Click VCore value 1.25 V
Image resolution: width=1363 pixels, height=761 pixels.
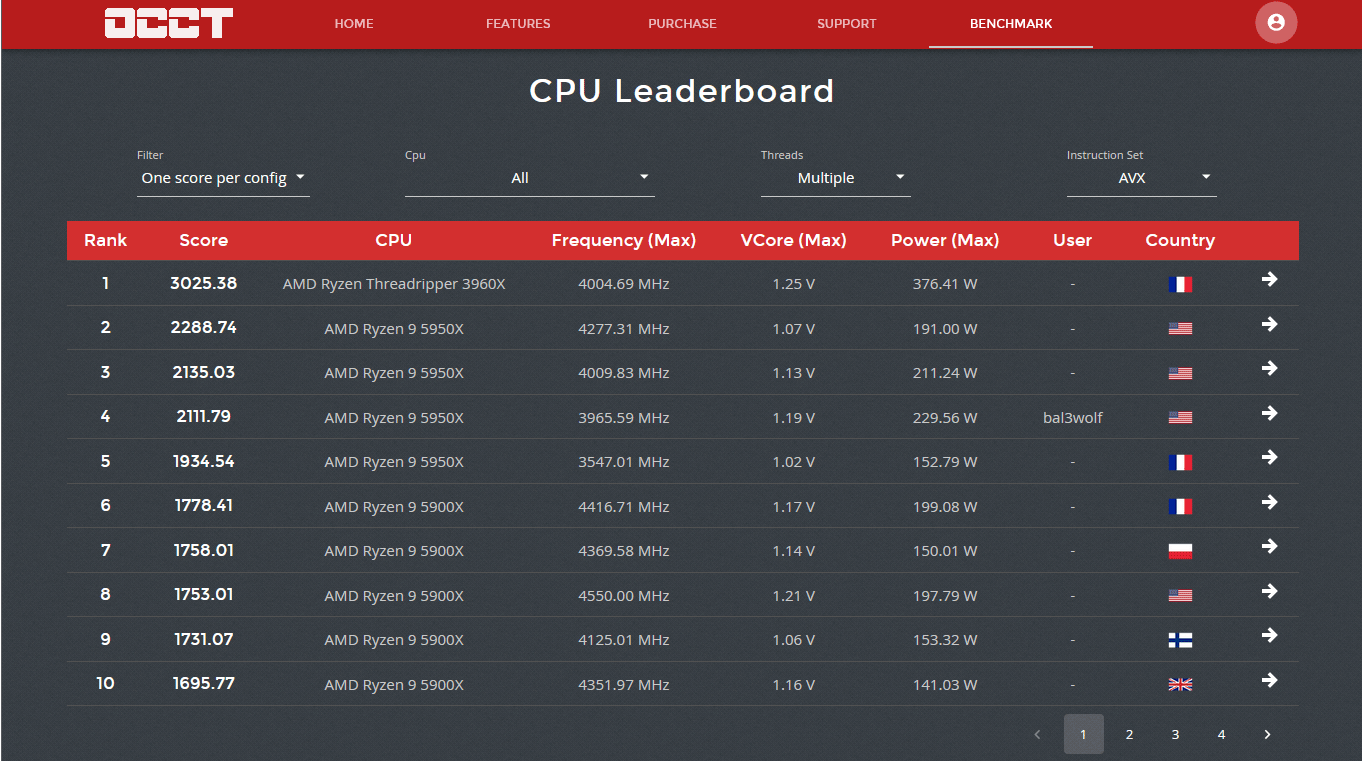coord(794,284)
